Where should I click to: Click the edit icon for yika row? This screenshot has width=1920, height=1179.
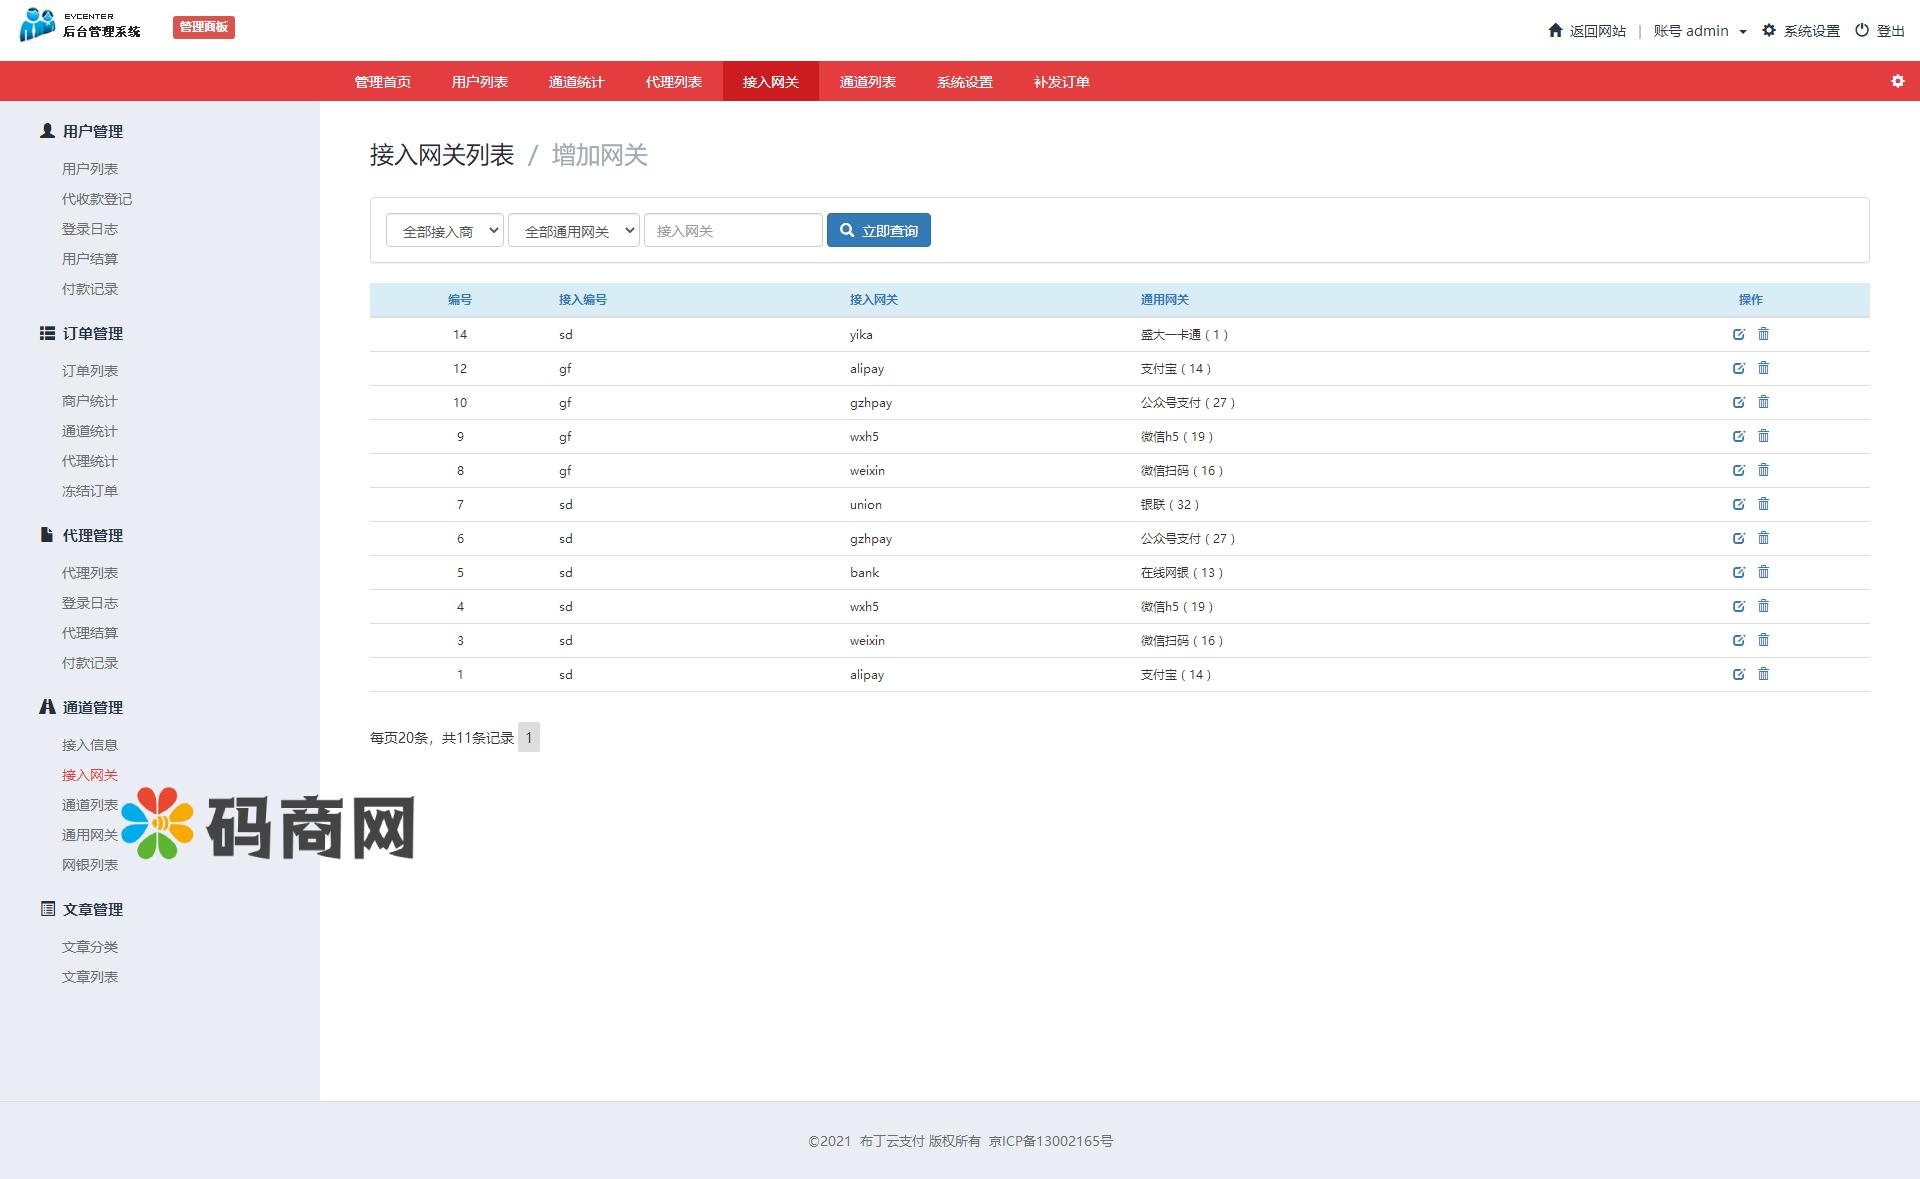tap(1739, 335)
